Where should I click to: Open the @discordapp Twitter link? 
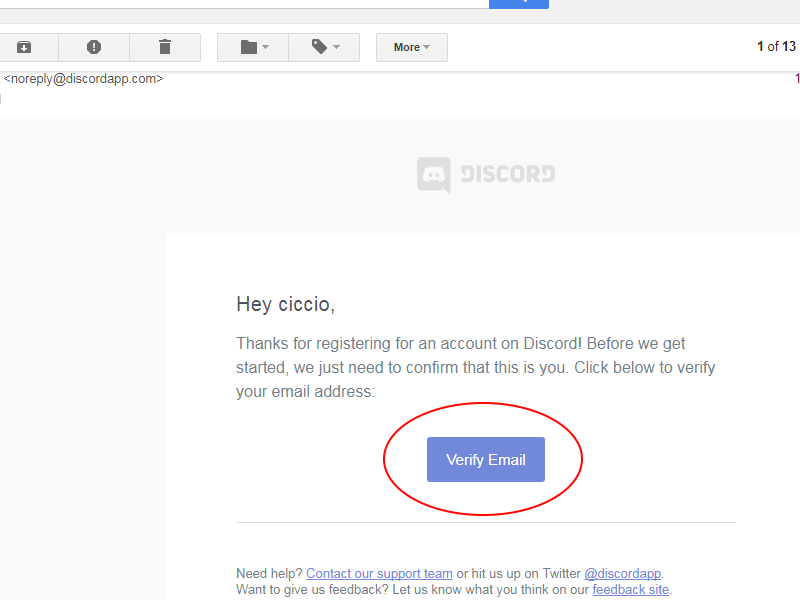tap(622, 573)
